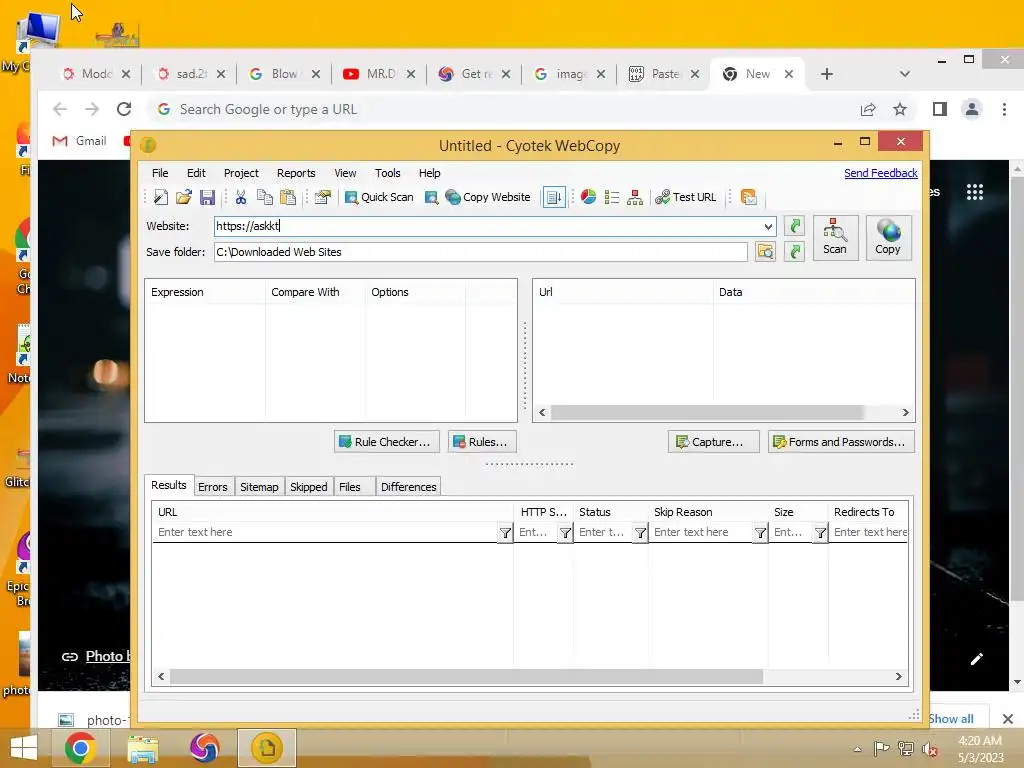This screenshot has width=1024, height=768.
Task: Toggle the auto-scroll results list icon
Action: pyautogui.click(x=554, y=197)
